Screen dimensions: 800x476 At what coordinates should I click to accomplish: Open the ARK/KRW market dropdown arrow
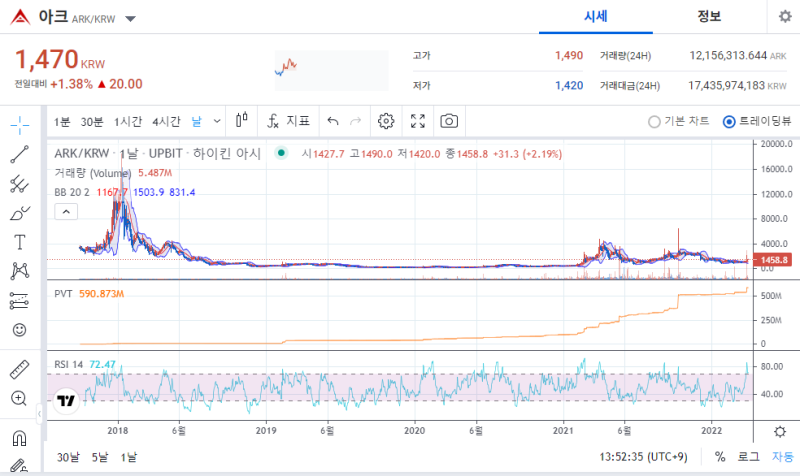click(x=131, y=19)
